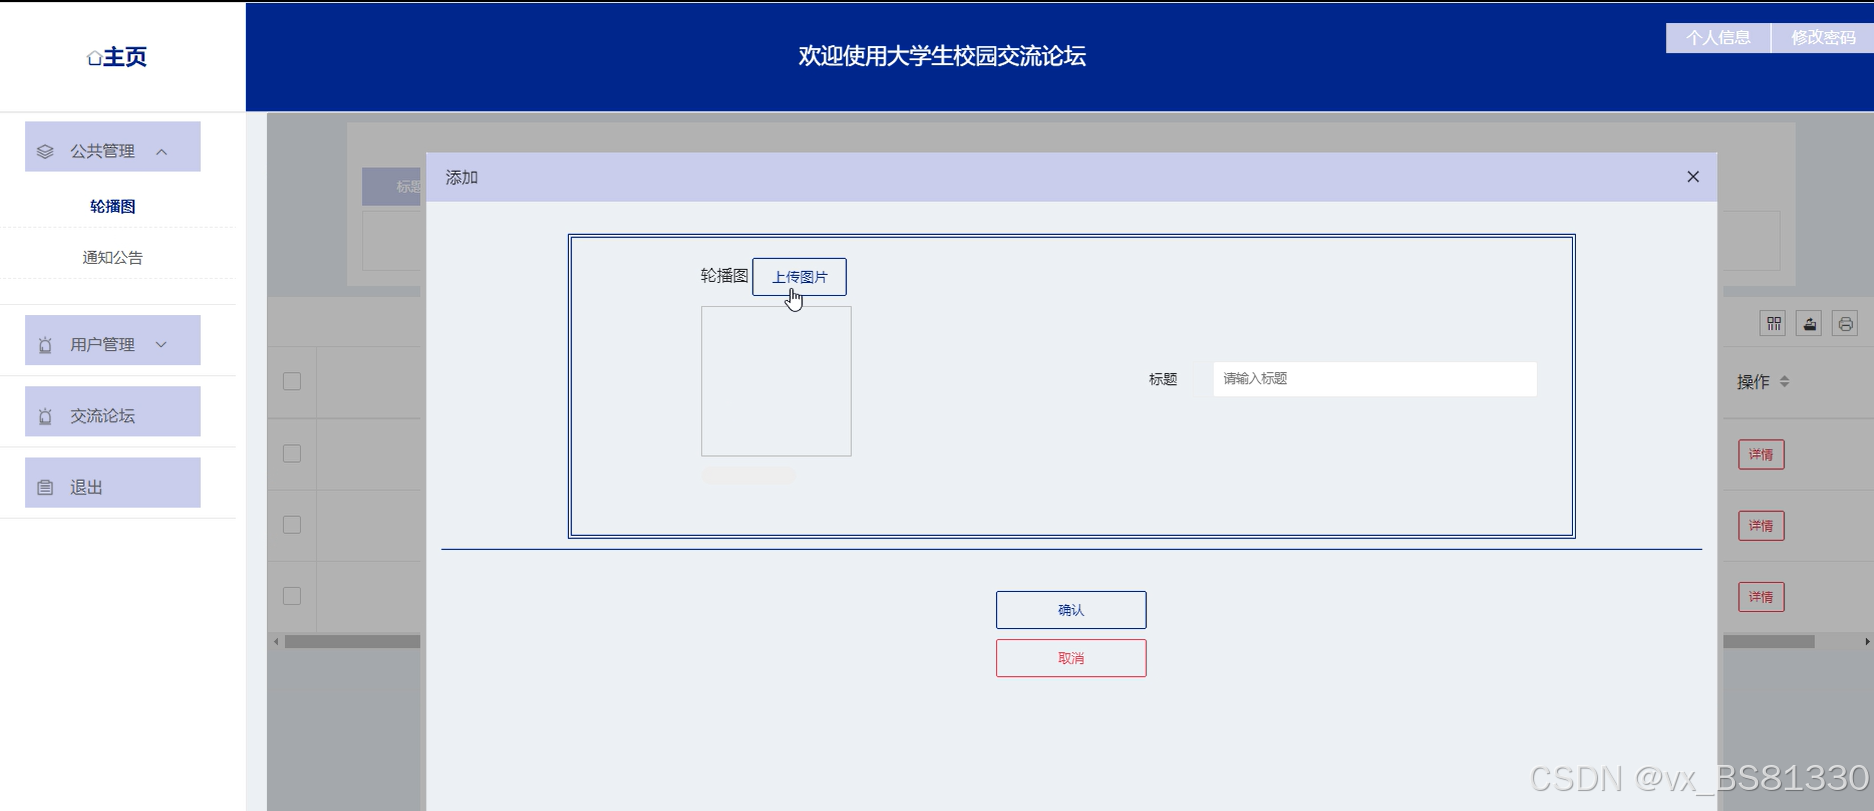Toggle the third data row checkbox
1874x811 pixels.
[x=292, y=596]
